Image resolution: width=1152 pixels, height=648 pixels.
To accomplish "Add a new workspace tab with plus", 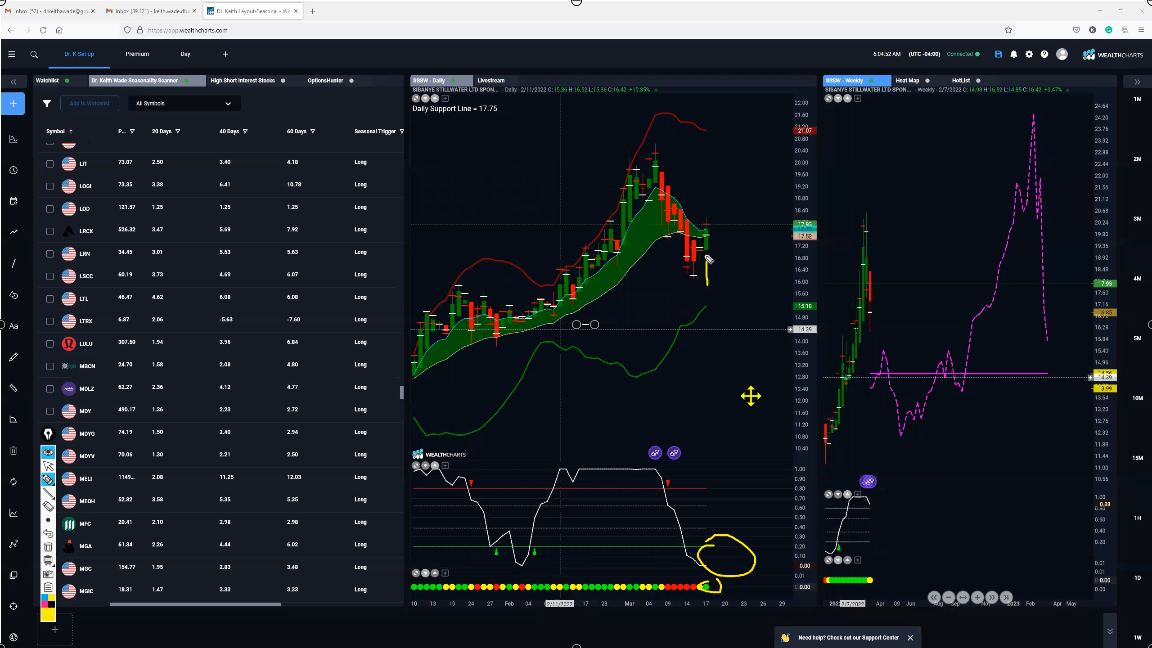I will pyautogui.click(x=225, y=54).
